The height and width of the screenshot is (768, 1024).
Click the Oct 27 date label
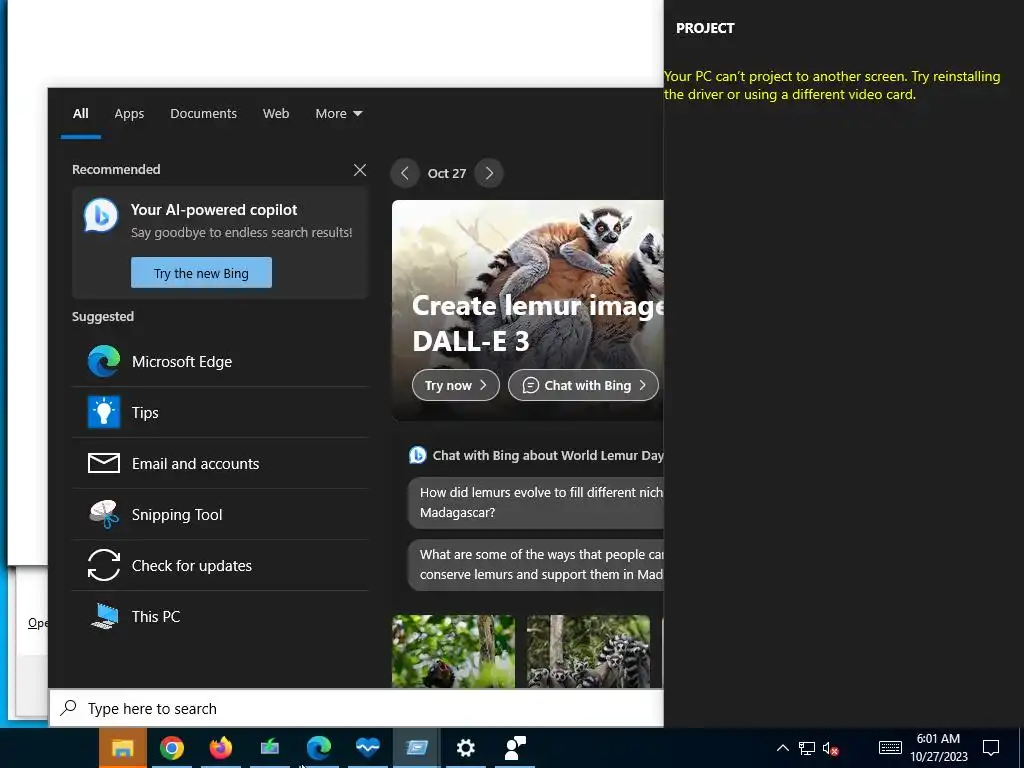point(447,174)
